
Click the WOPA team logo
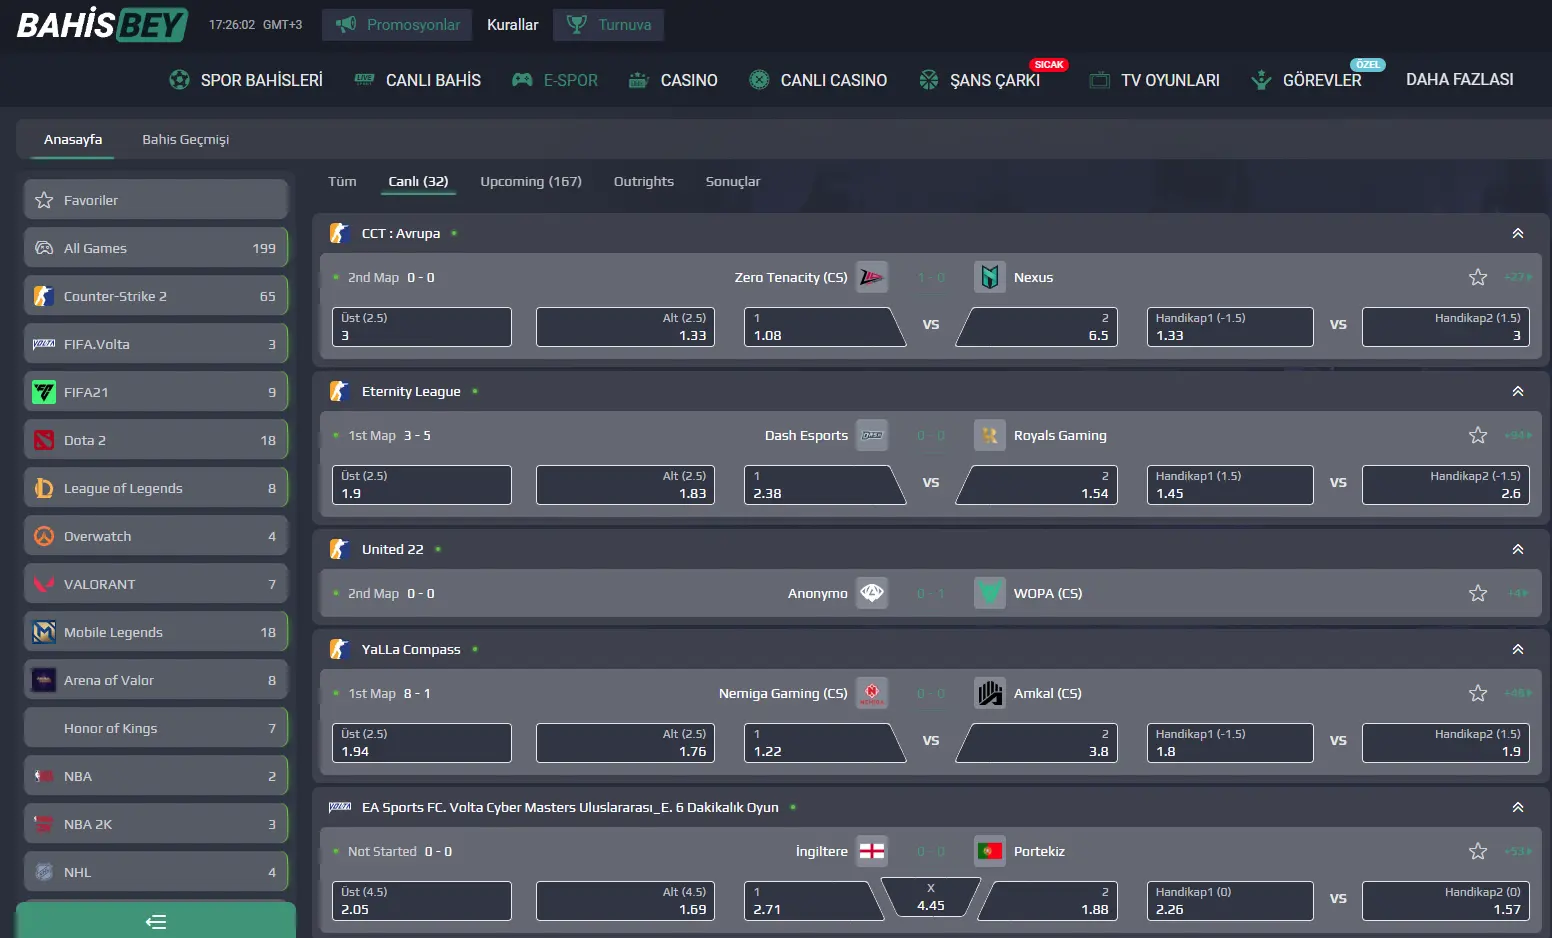click(990, 593)
